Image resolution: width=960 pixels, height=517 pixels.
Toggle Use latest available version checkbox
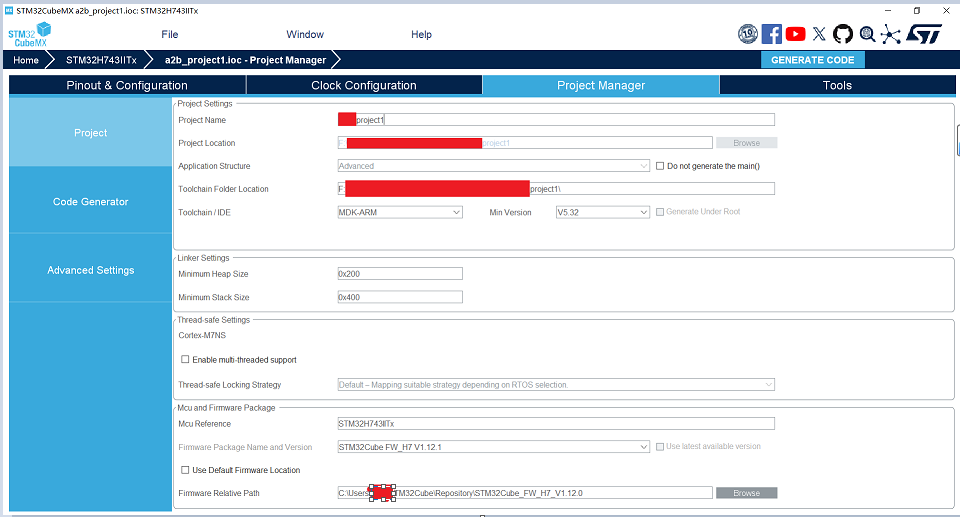660,447
